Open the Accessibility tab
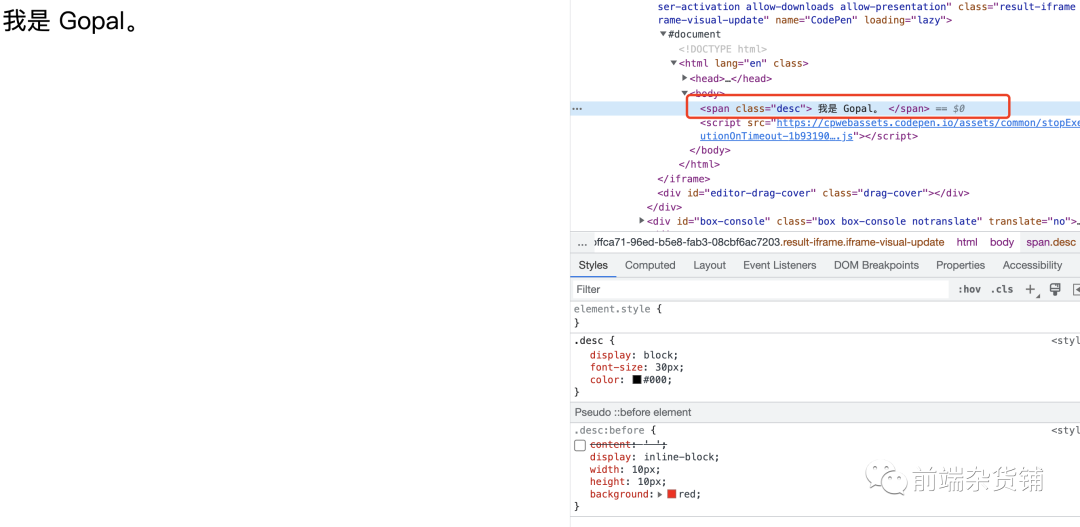This screenshot has height=527, width=1080. tap(1032, 265)
